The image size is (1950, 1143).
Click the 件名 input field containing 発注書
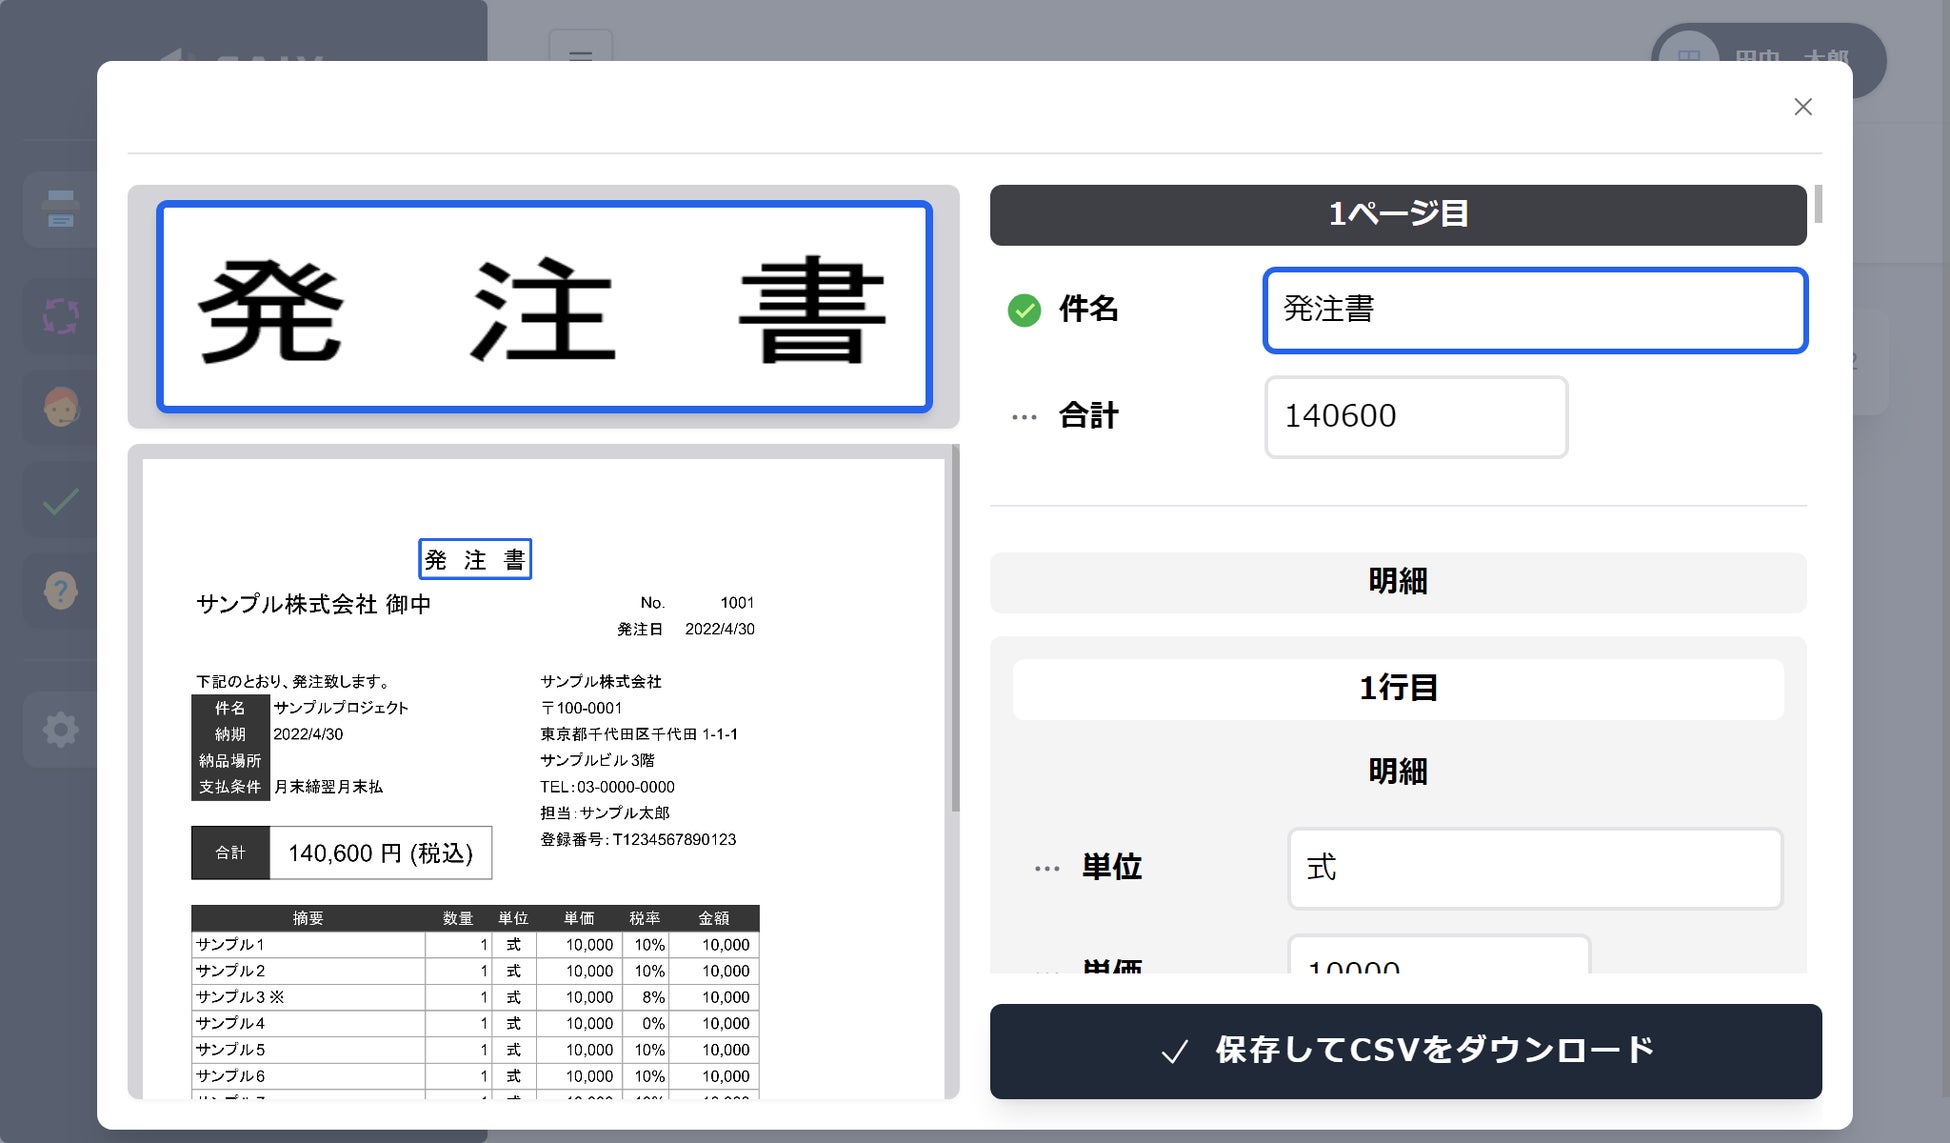click(x=1534, y=310)
